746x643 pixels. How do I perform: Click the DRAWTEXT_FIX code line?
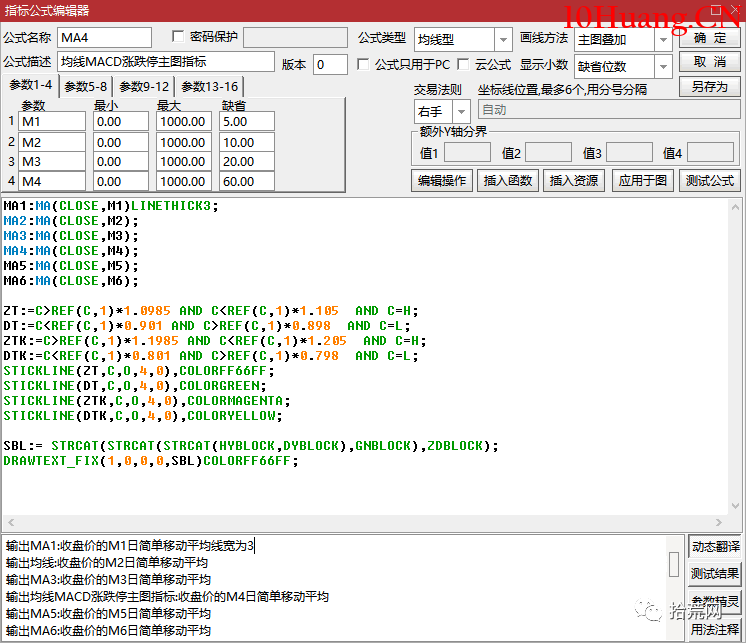point(150,461)
